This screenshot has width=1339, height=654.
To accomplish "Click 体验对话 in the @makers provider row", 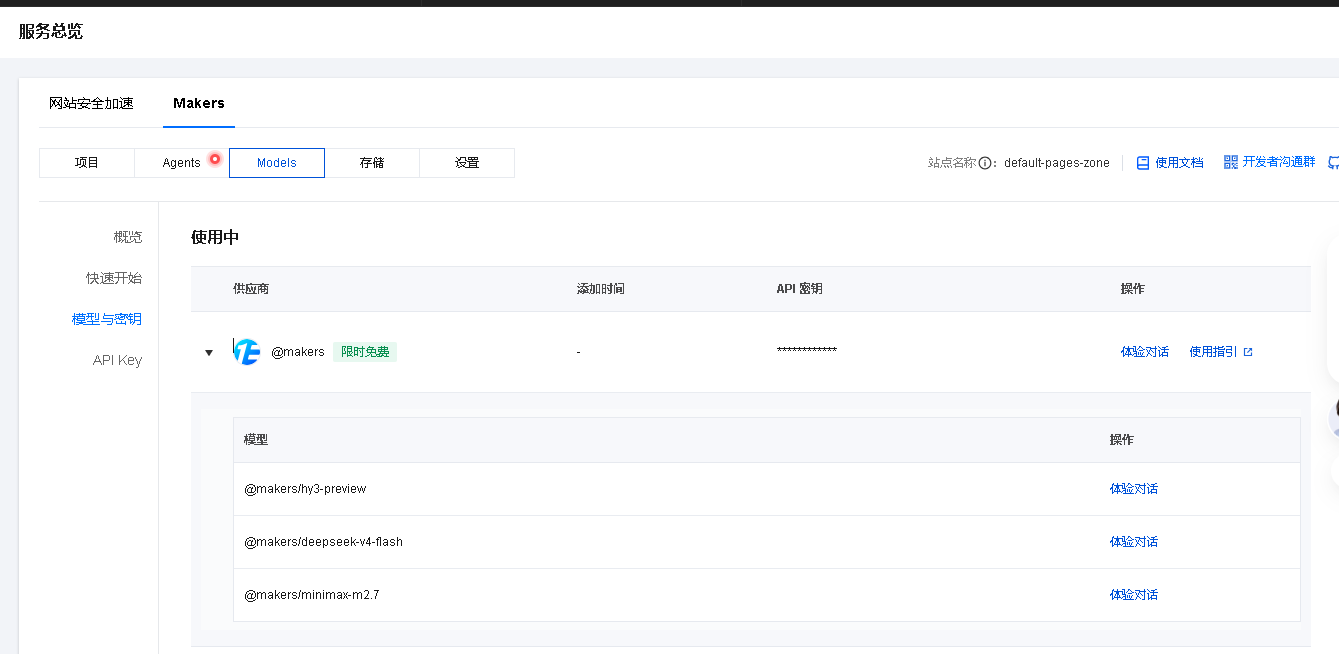I will pos(1145,352).
